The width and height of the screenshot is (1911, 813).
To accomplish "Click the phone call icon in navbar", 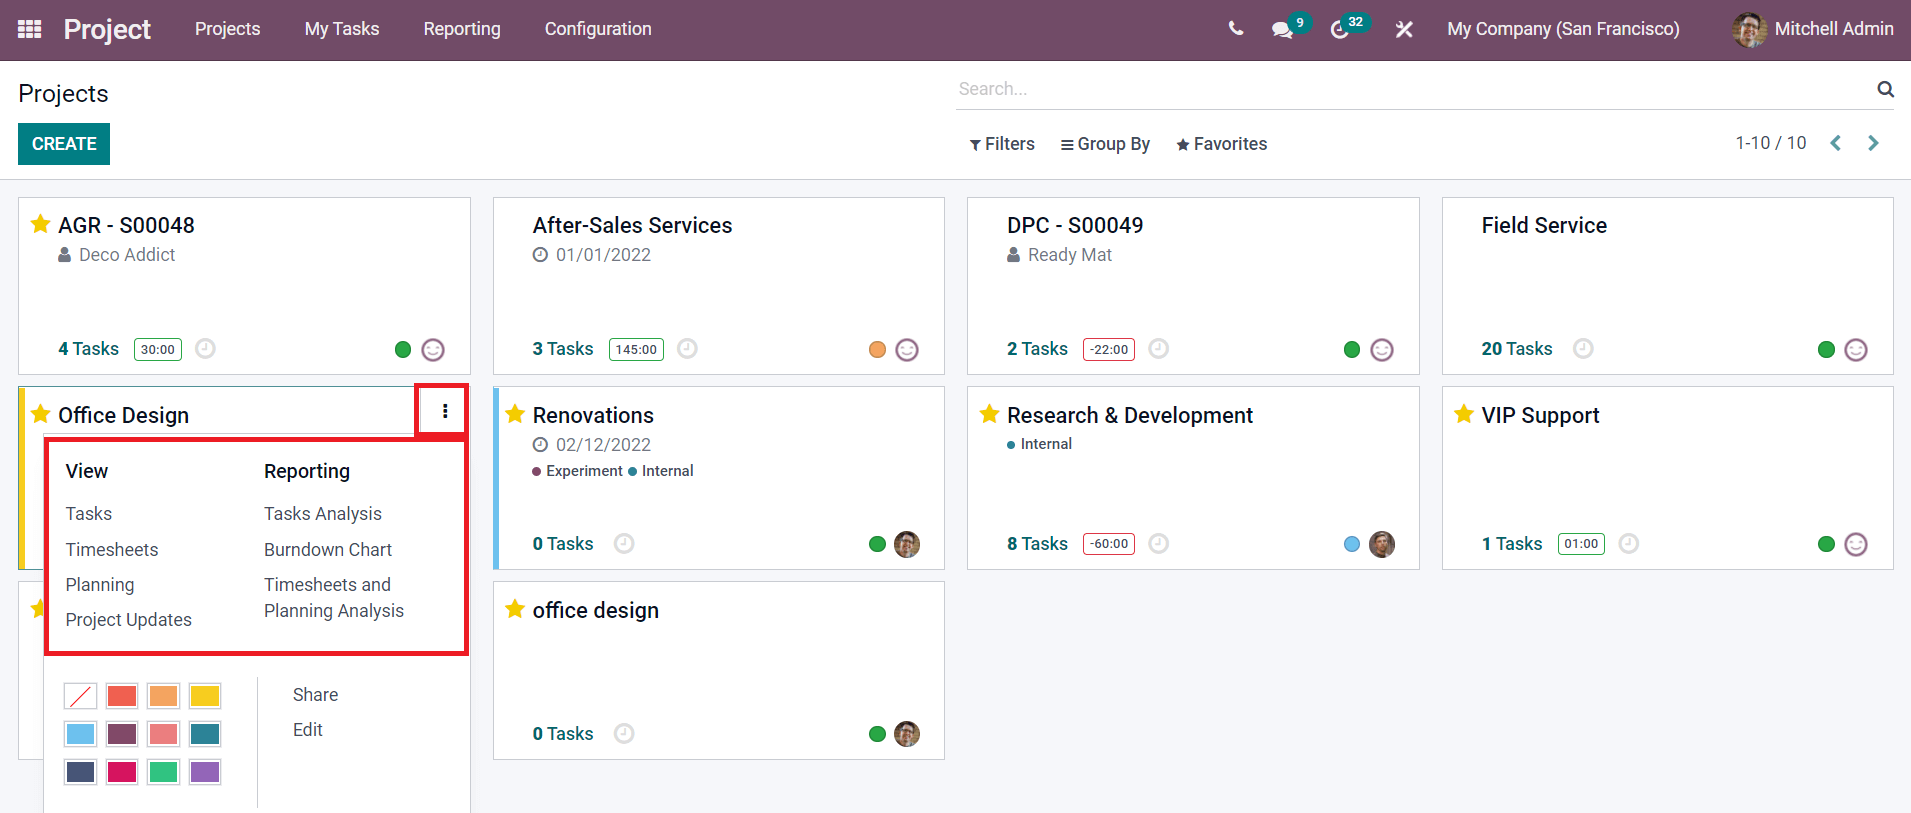I will tap(1236, 29).
